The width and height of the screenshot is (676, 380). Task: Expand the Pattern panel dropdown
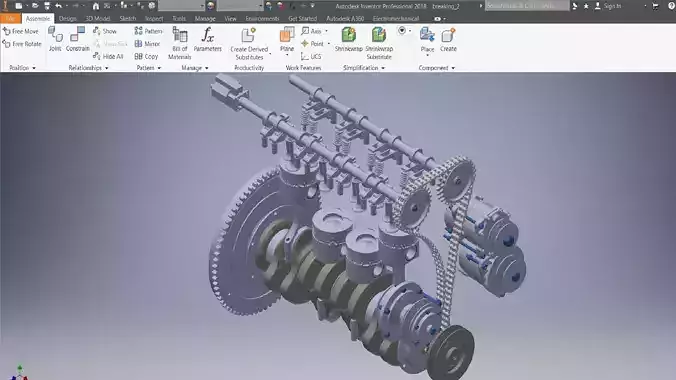coord(159,68)
